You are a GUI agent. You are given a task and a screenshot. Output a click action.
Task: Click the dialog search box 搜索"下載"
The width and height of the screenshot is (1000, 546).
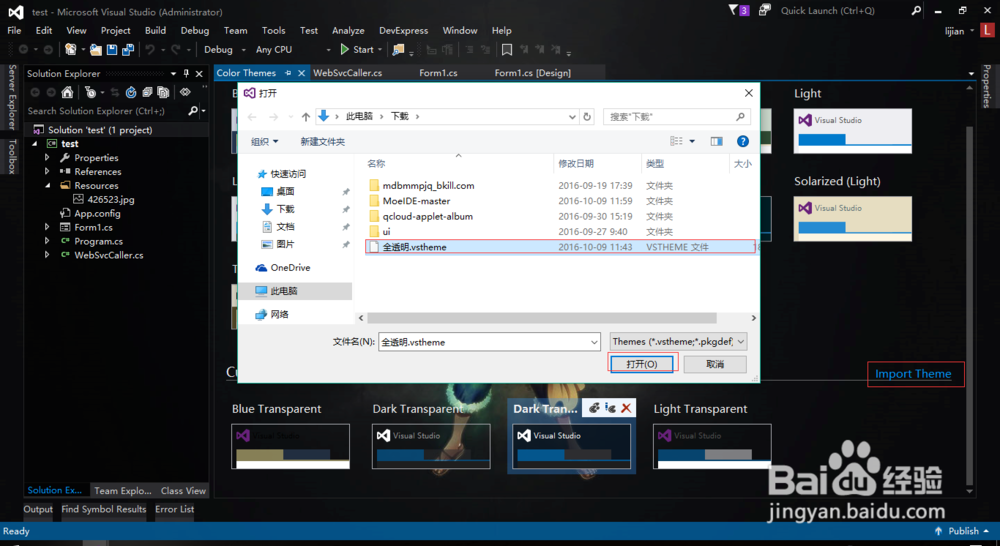(676, 117)
